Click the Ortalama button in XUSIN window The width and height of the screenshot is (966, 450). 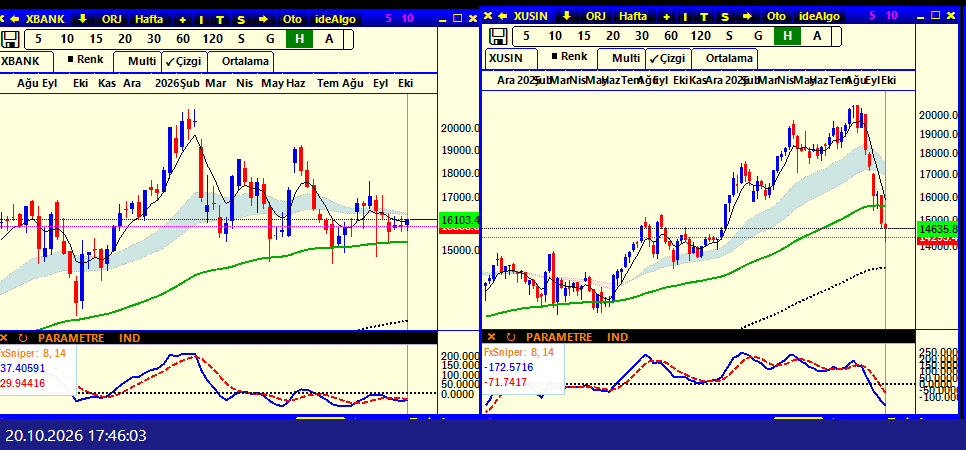tap(729, 59)
